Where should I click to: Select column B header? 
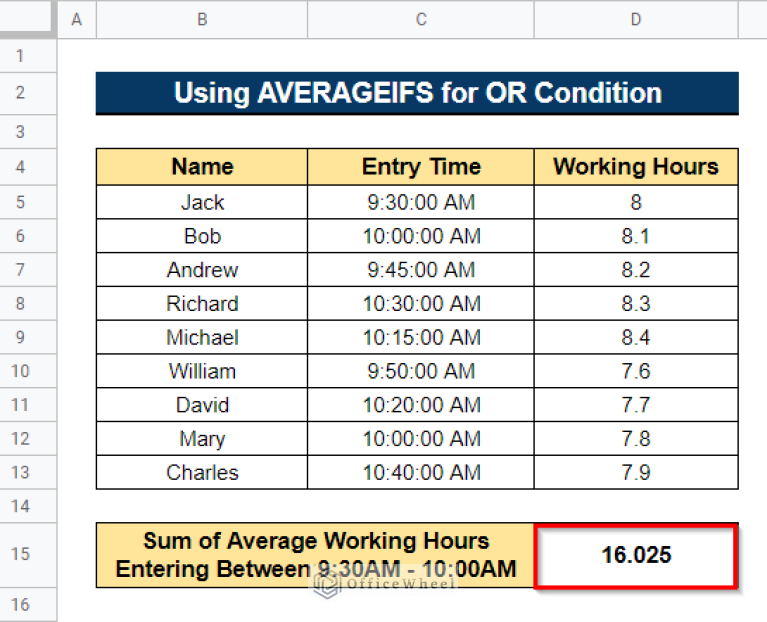pyautogui.click(x=202, y=19)
